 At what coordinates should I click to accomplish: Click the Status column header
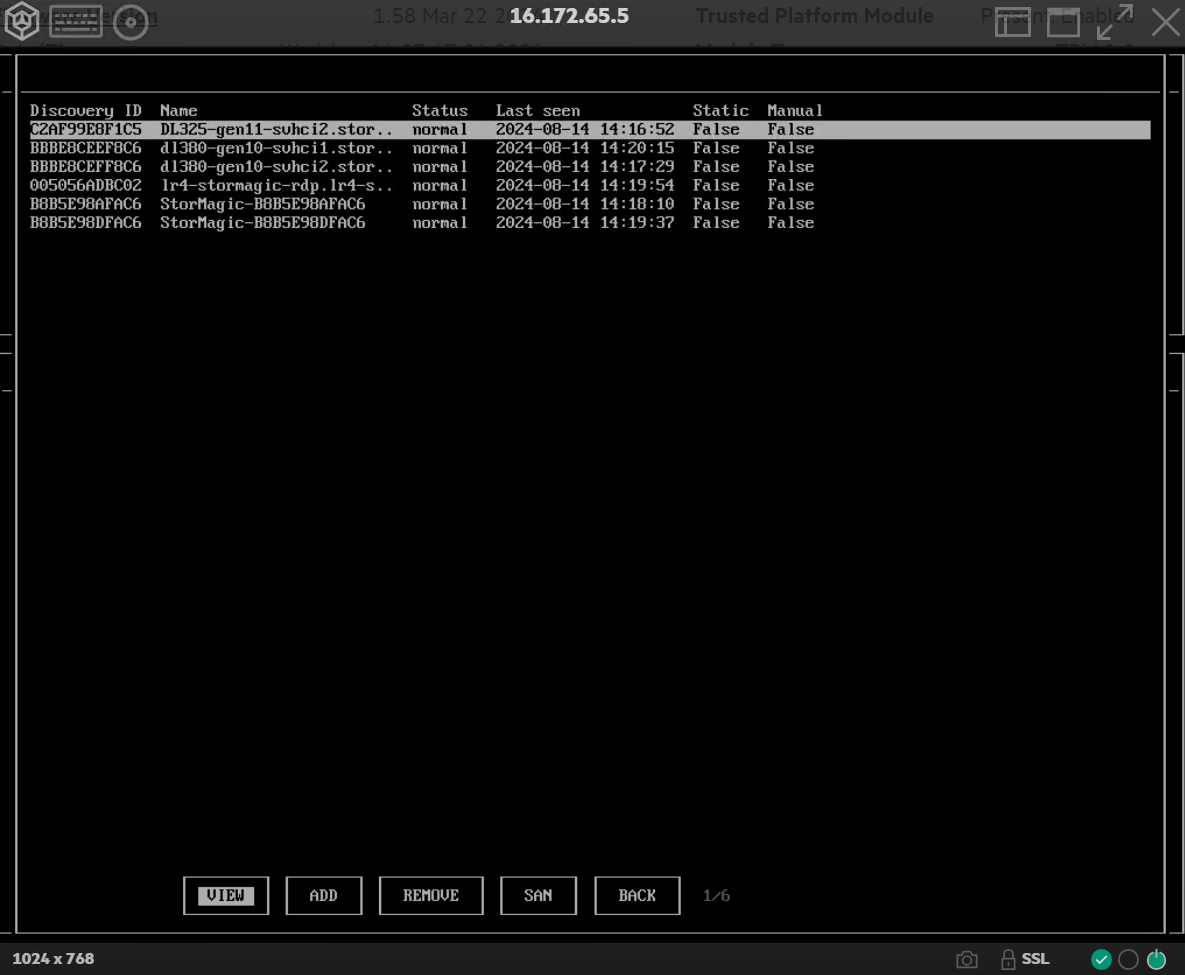click(x=440, y=111)
